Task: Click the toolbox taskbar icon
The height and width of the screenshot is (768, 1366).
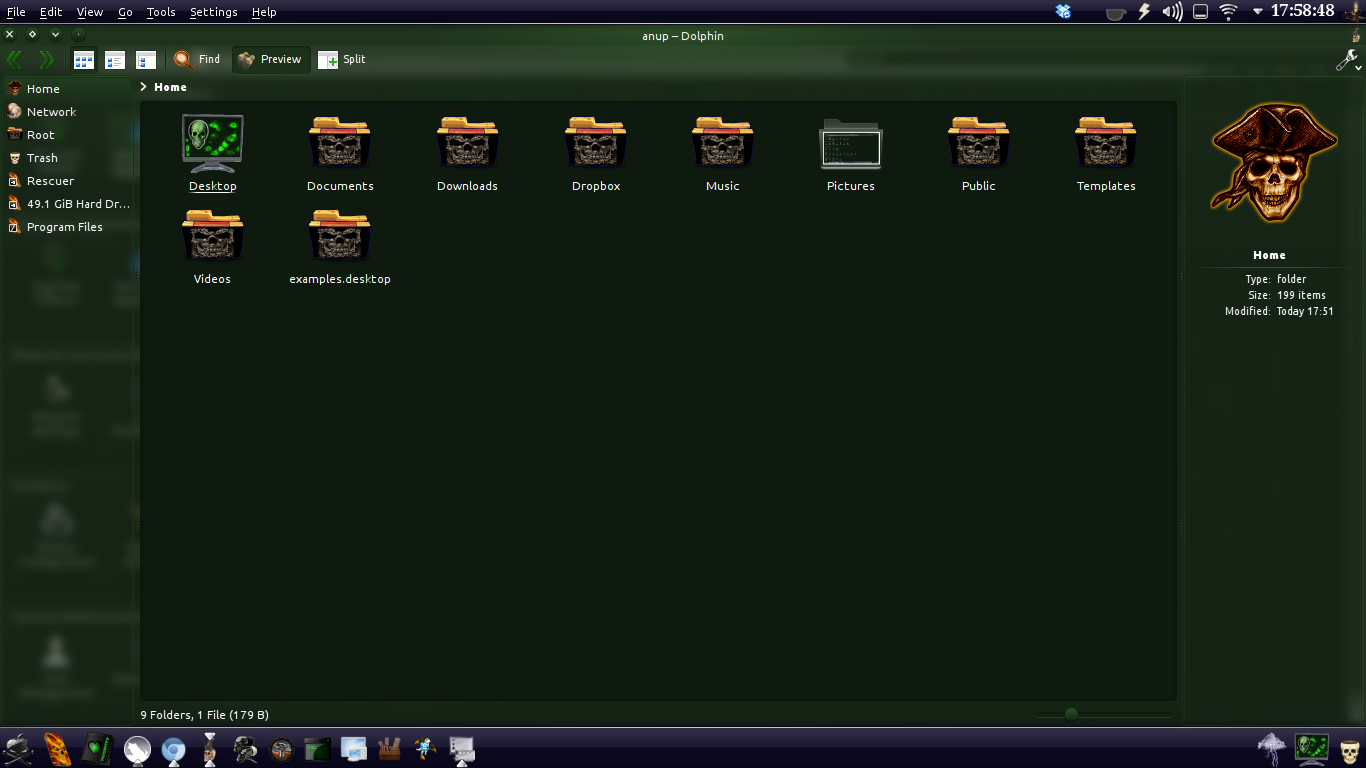Action: pyautogui.click(x=389, y=749)
